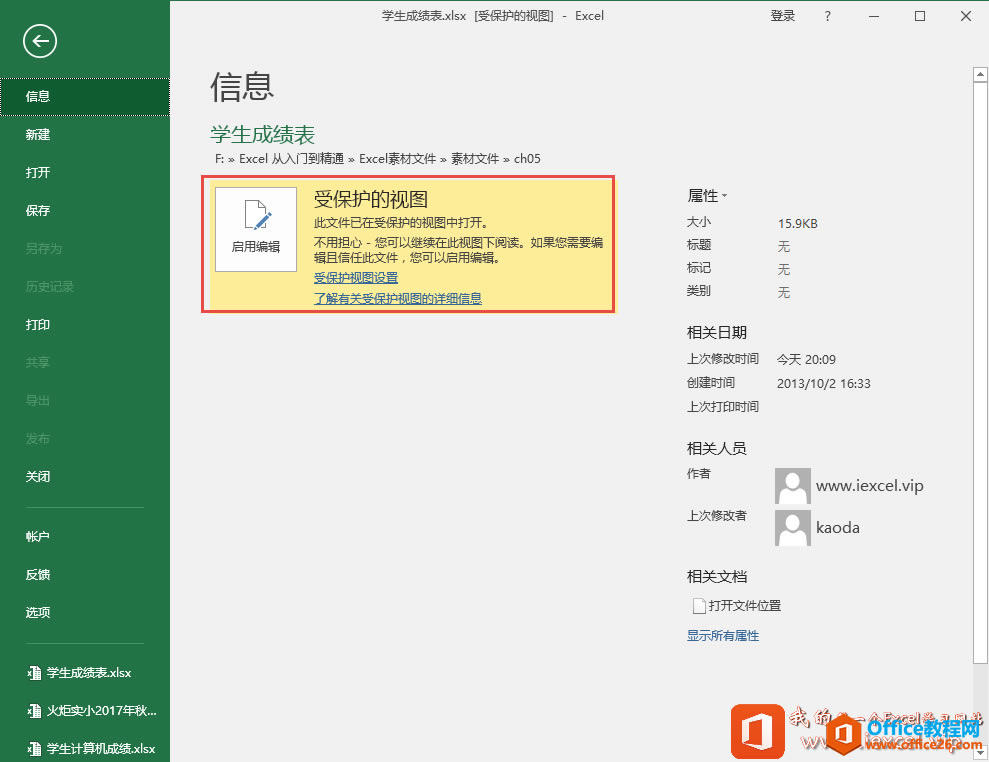Image resolution: width=989 pixels, height=762 pixels.
Task: Click the 受保护视图设置 link
Action: 356,278
